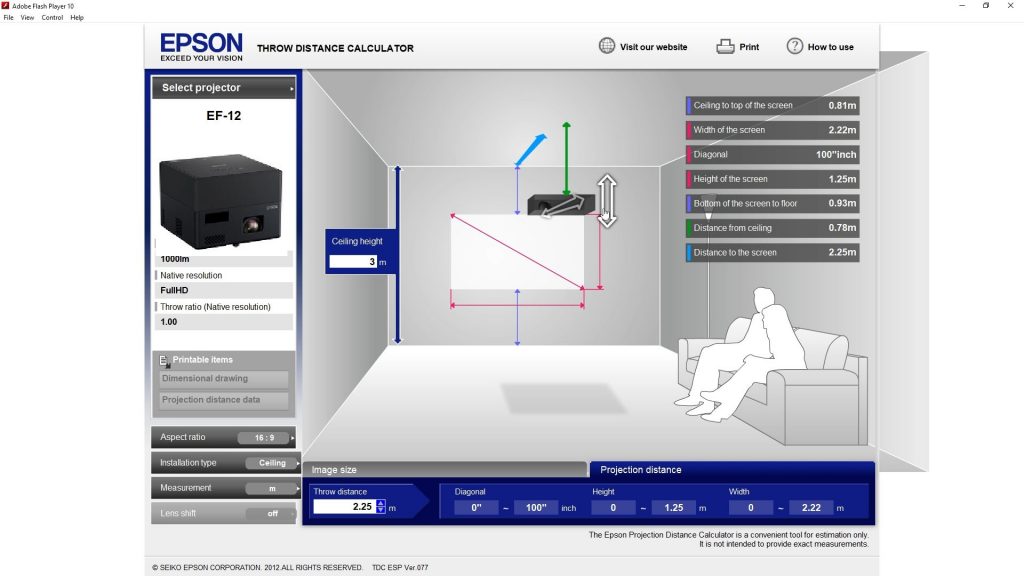Screen dimensions: 1024x576
Task: Click the Print link text
Action: pyautogui.click(x=749, y=47)
